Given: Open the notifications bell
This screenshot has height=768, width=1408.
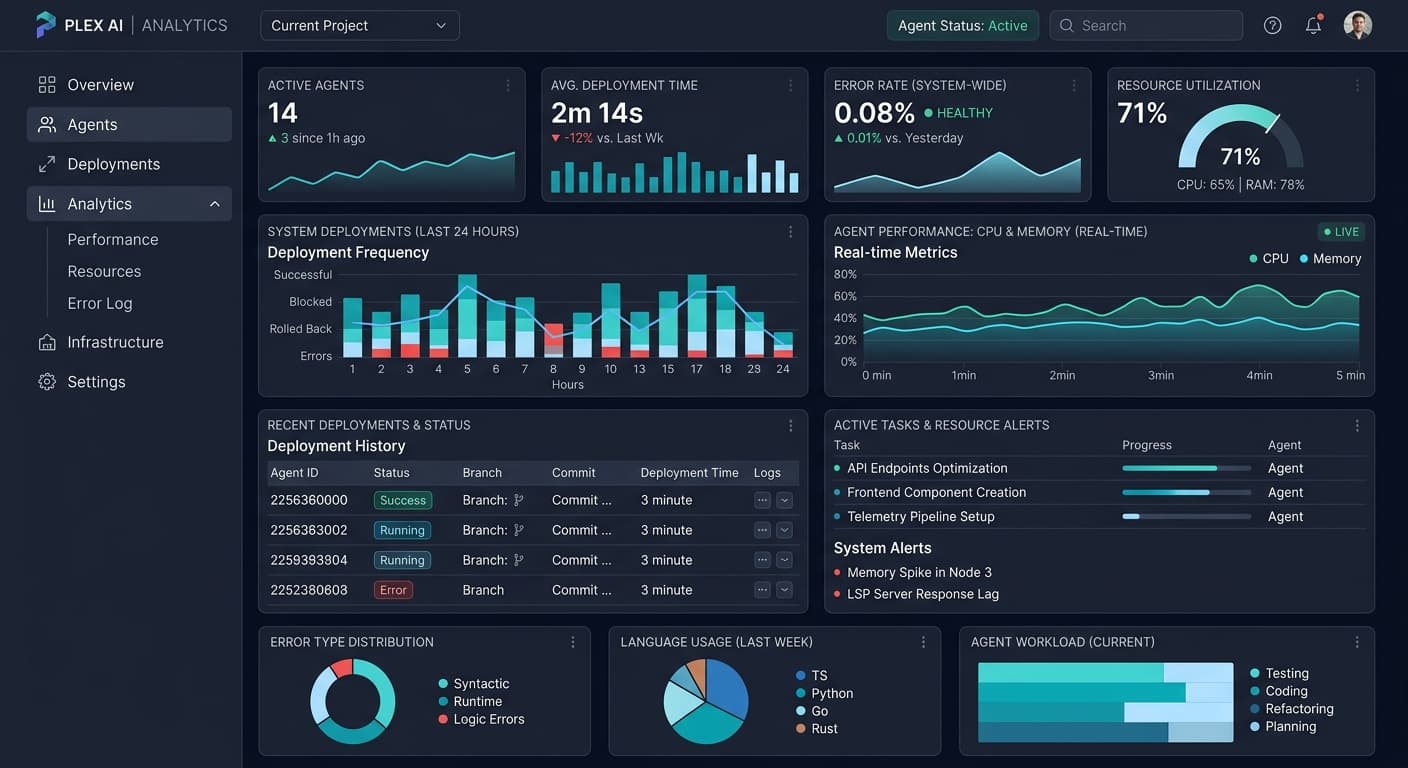Looking at the screenshot, I should tap(1314, 25).
